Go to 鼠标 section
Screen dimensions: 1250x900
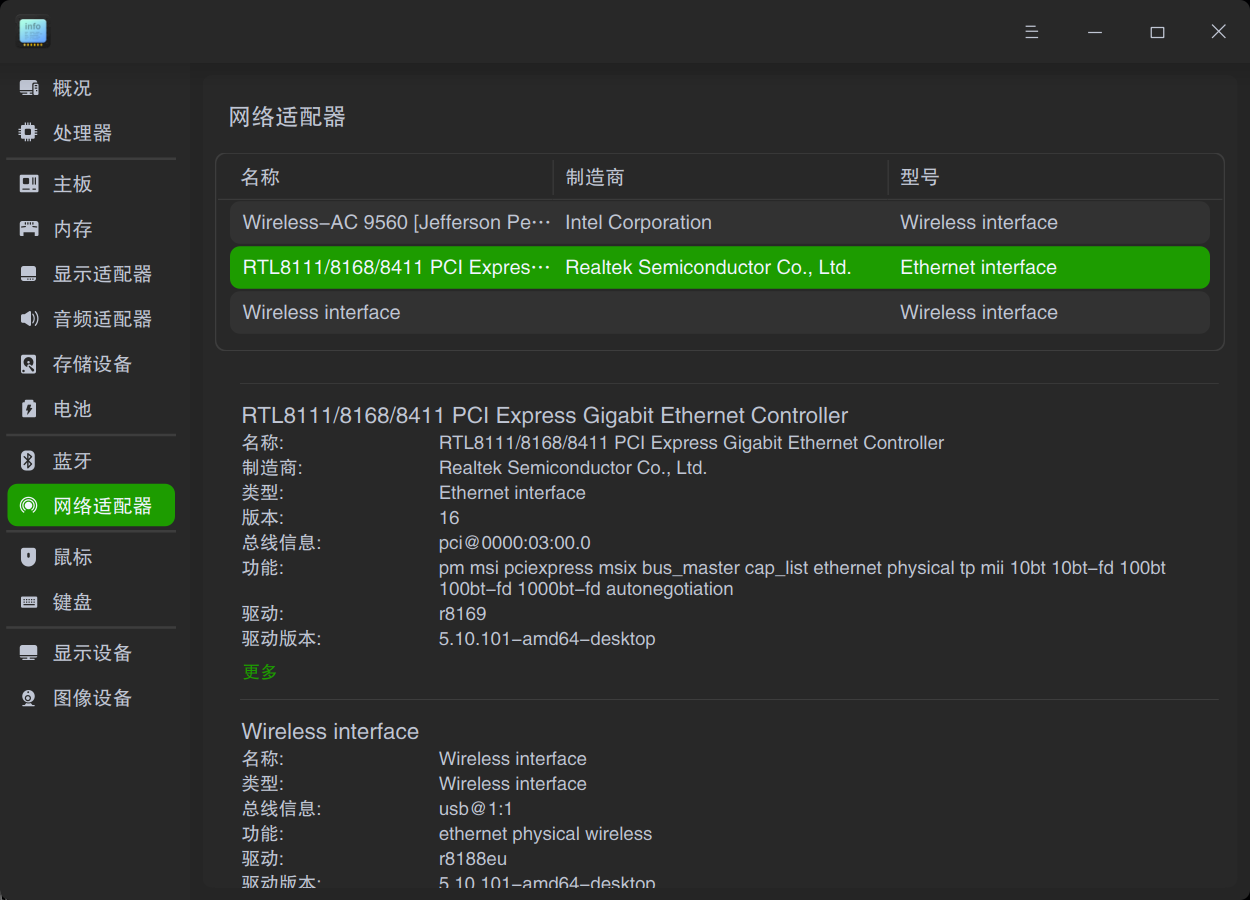click(x=91, y=557)
